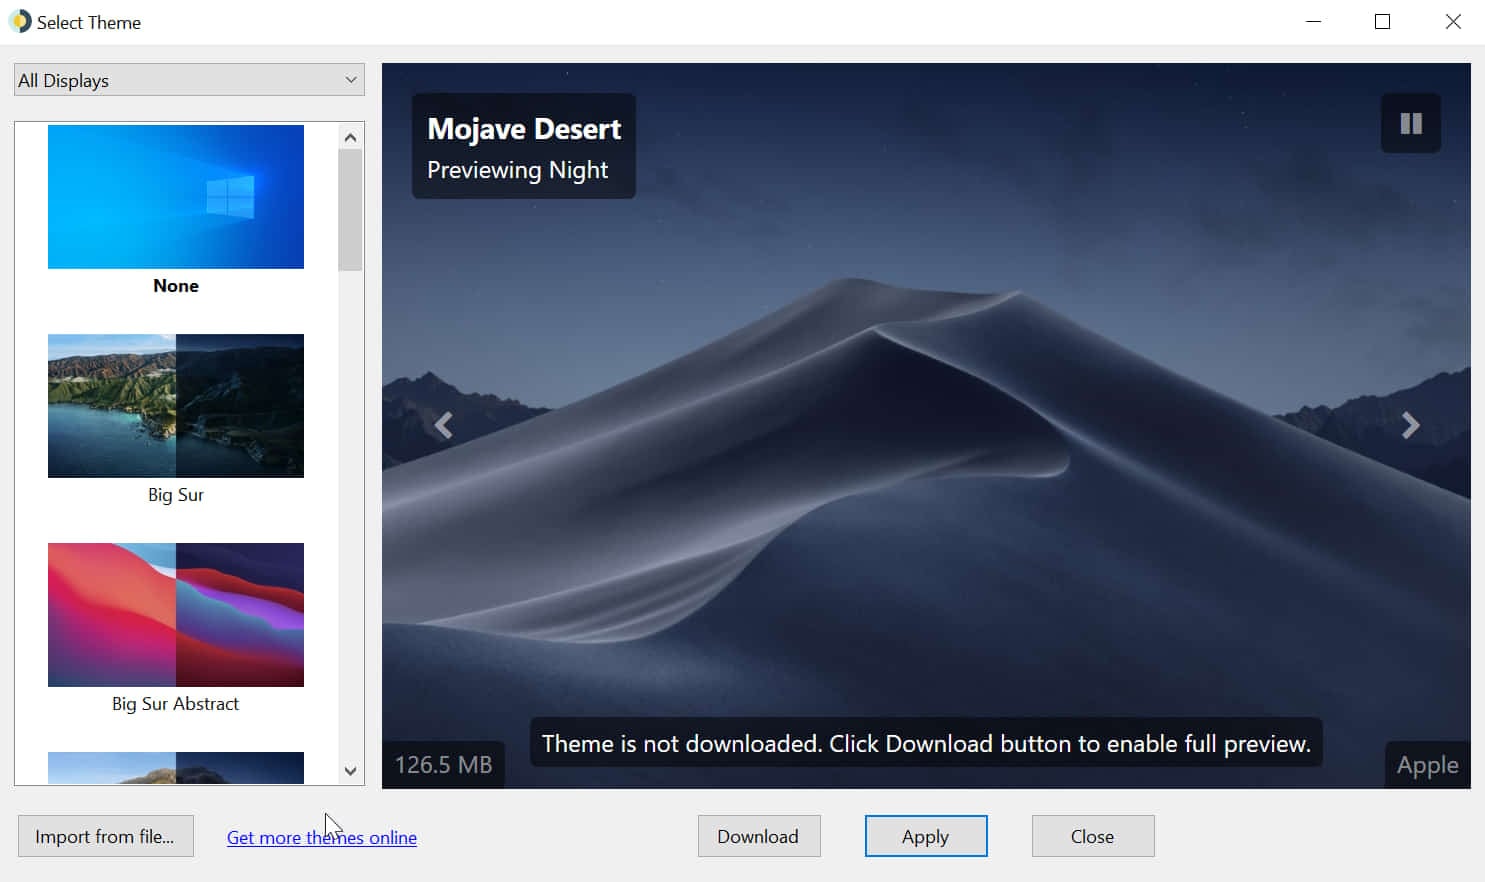Pause the theme preview slideshow
The height and width of the screenshot is (882, 1485).
tap(1410, 123)
